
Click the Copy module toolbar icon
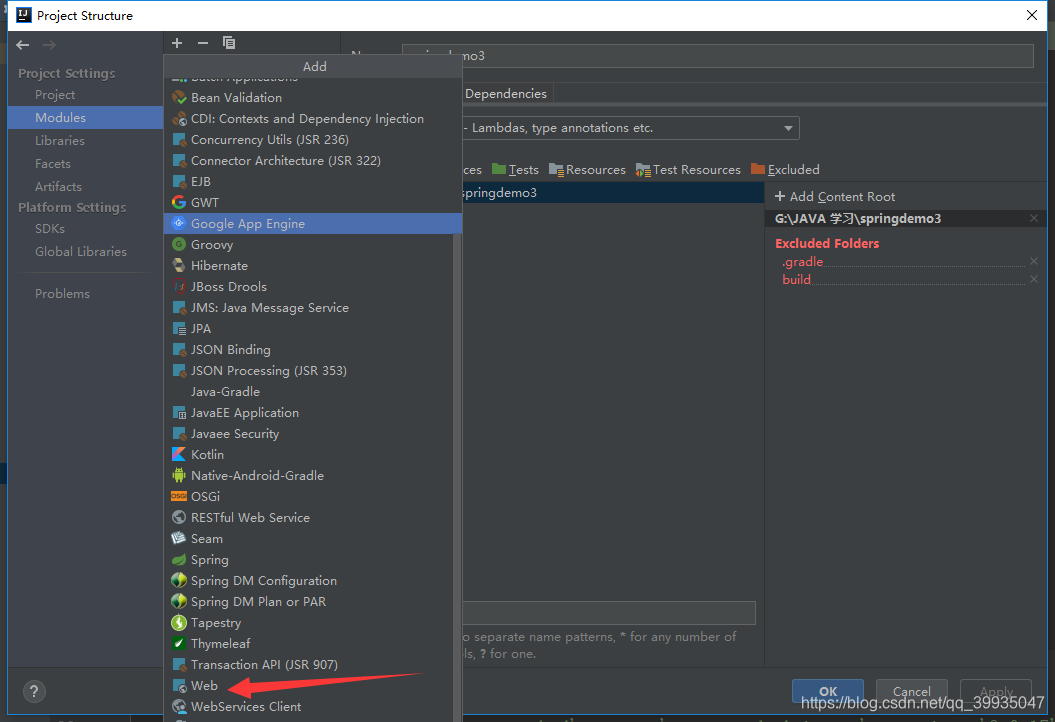click(229, 43)
